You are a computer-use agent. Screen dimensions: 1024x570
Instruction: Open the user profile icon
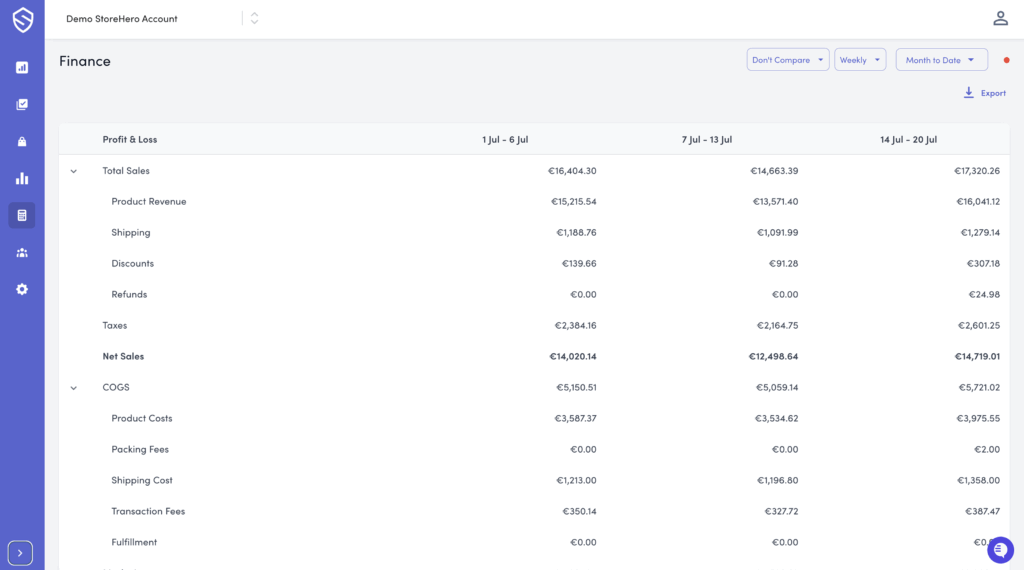pyautogui.click(x=1000, y=18)
